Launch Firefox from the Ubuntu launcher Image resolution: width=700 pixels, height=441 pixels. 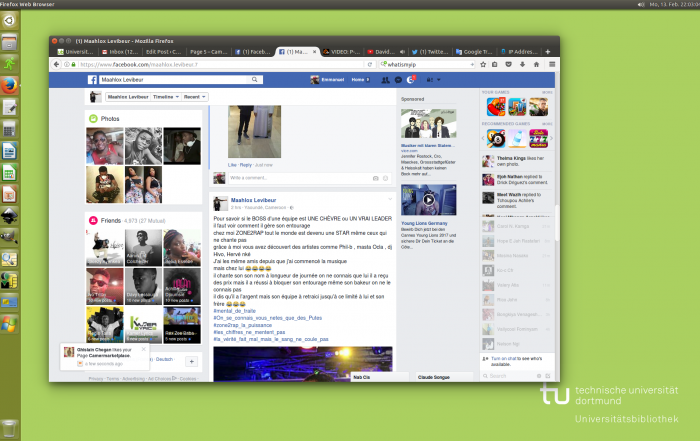tap(9, 85)
